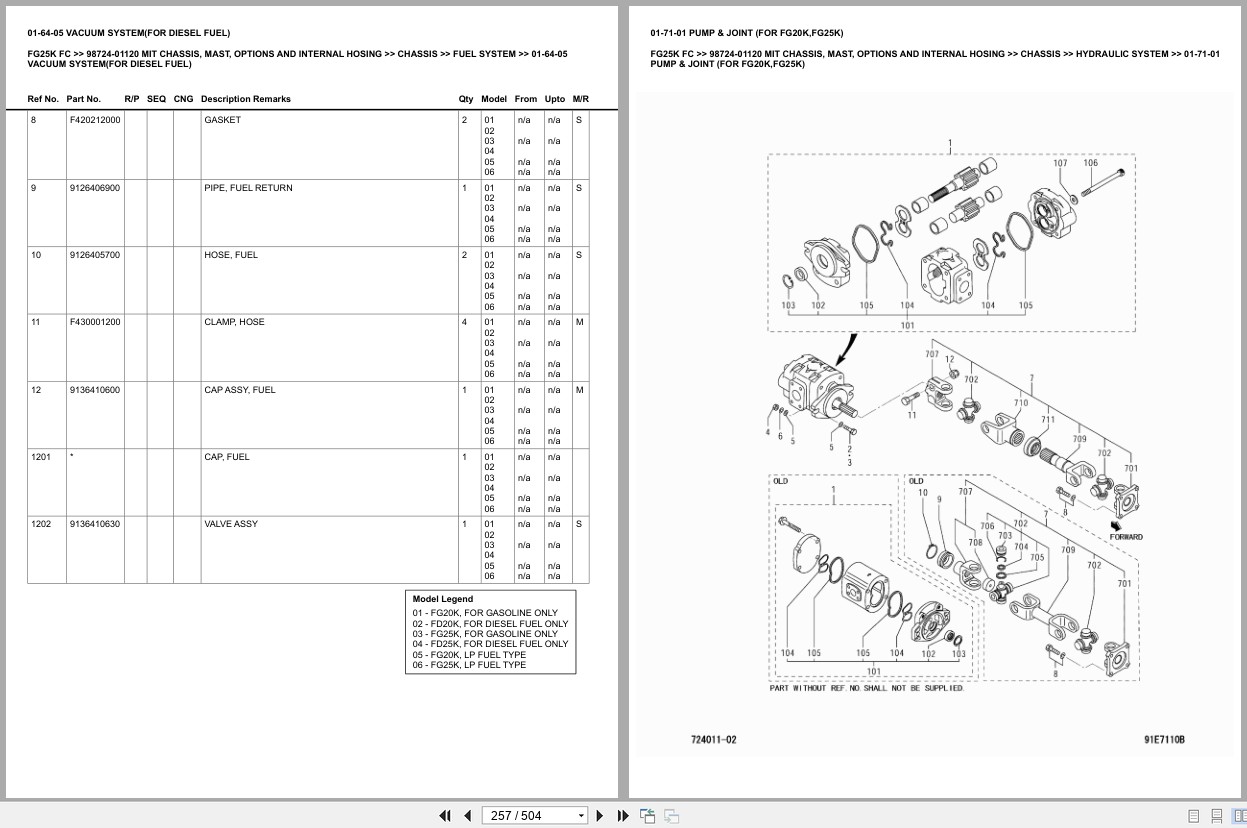Jump to the last page
The height and width of the screenshot is (828, 1247).
tap(623, 816)
